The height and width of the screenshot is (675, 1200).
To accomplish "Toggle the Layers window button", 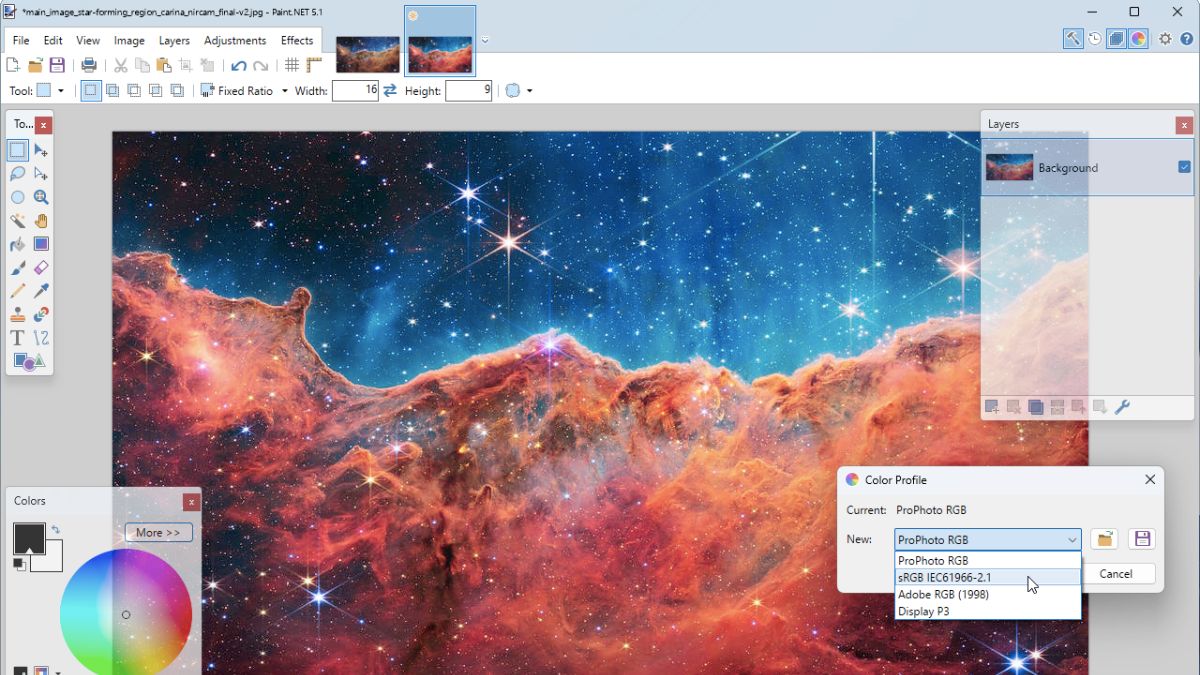I will 1116,39.
